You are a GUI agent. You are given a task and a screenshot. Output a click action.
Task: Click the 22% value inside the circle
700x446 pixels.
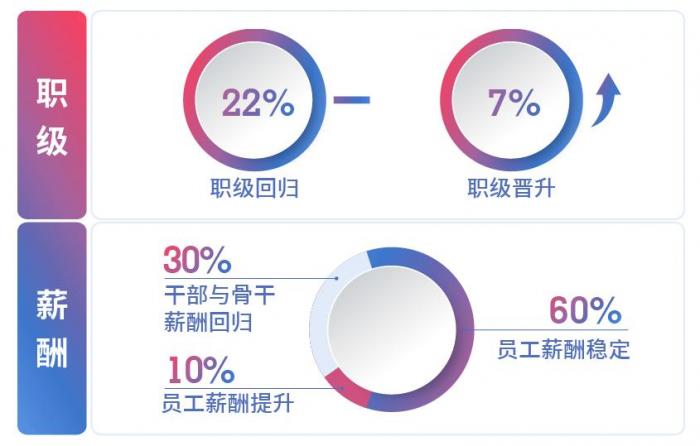tap(257, 103)
